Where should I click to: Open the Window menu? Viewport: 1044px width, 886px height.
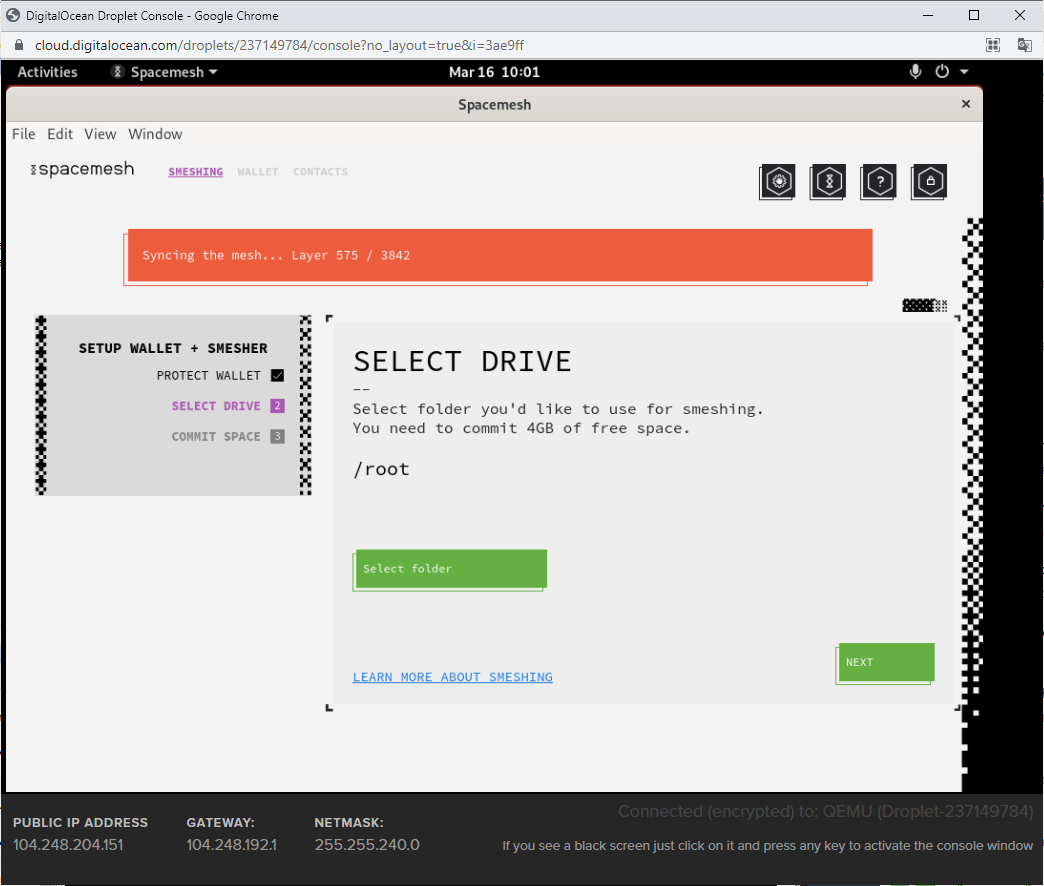tap(155, 134)
